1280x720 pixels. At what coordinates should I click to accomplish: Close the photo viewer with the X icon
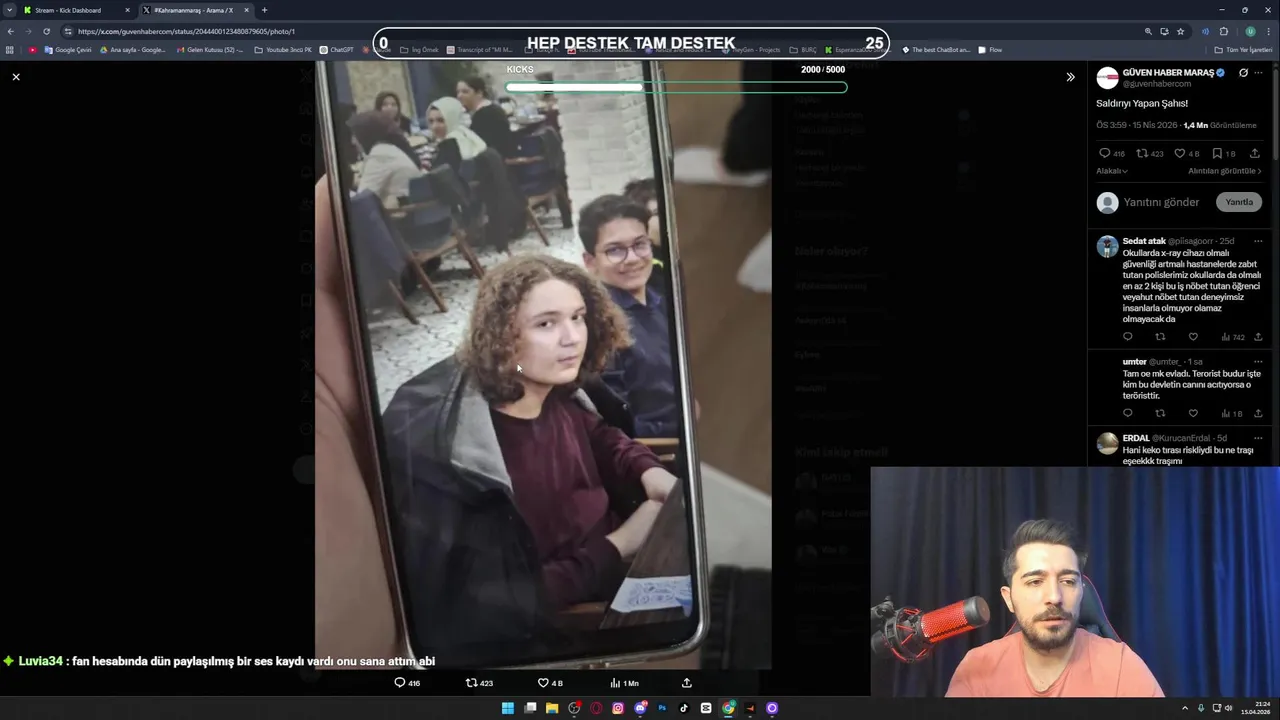16,77
